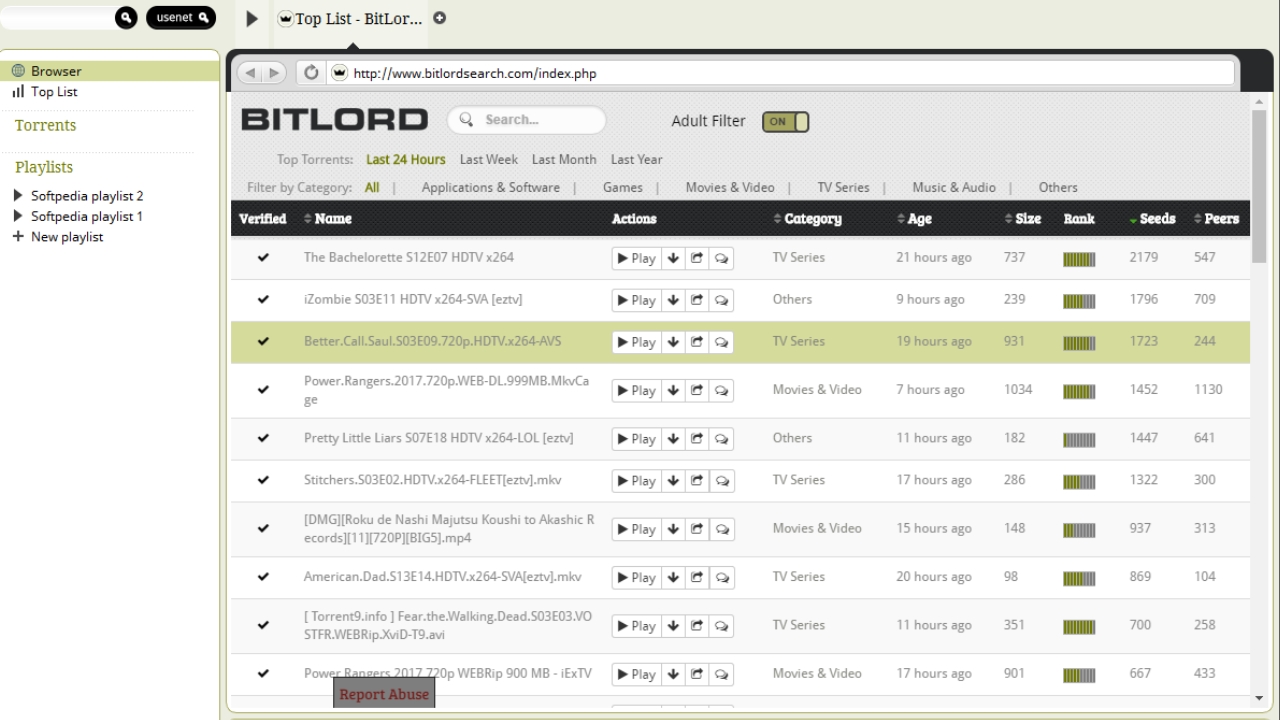Reload the page with the refresh icon
Screen dimensions: 1280x720
(x=311, y=73)
